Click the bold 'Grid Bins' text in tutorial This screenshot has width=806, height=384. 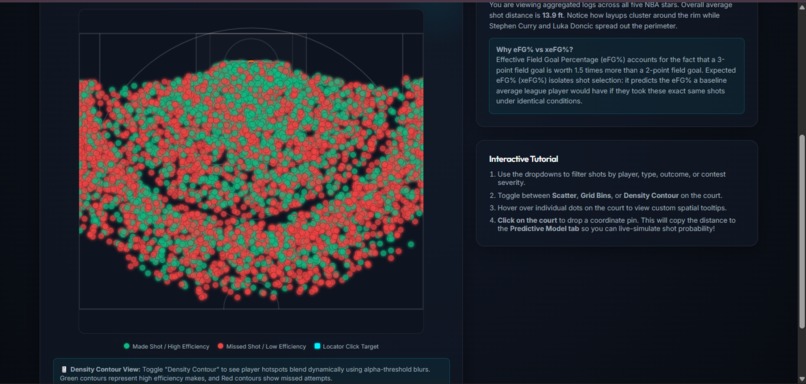pyautogui.click(x=596, y=195)
